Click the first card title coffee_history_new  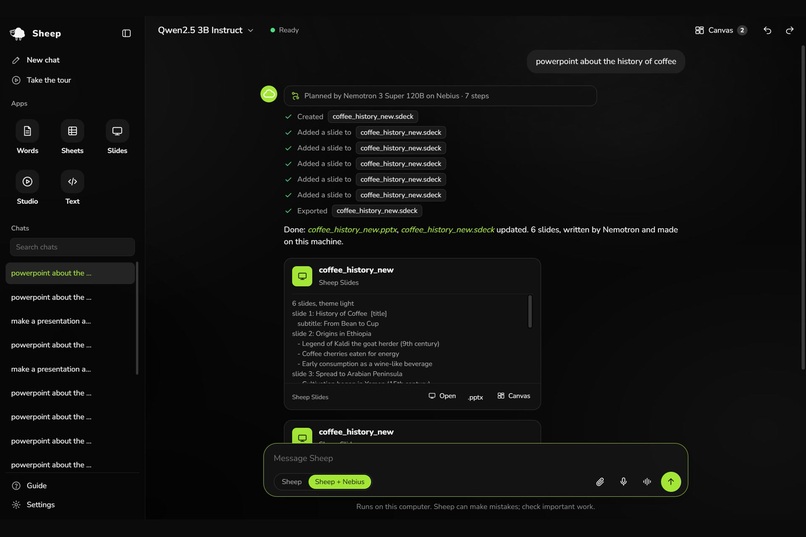pyautogui.click(x=356, y=270)
